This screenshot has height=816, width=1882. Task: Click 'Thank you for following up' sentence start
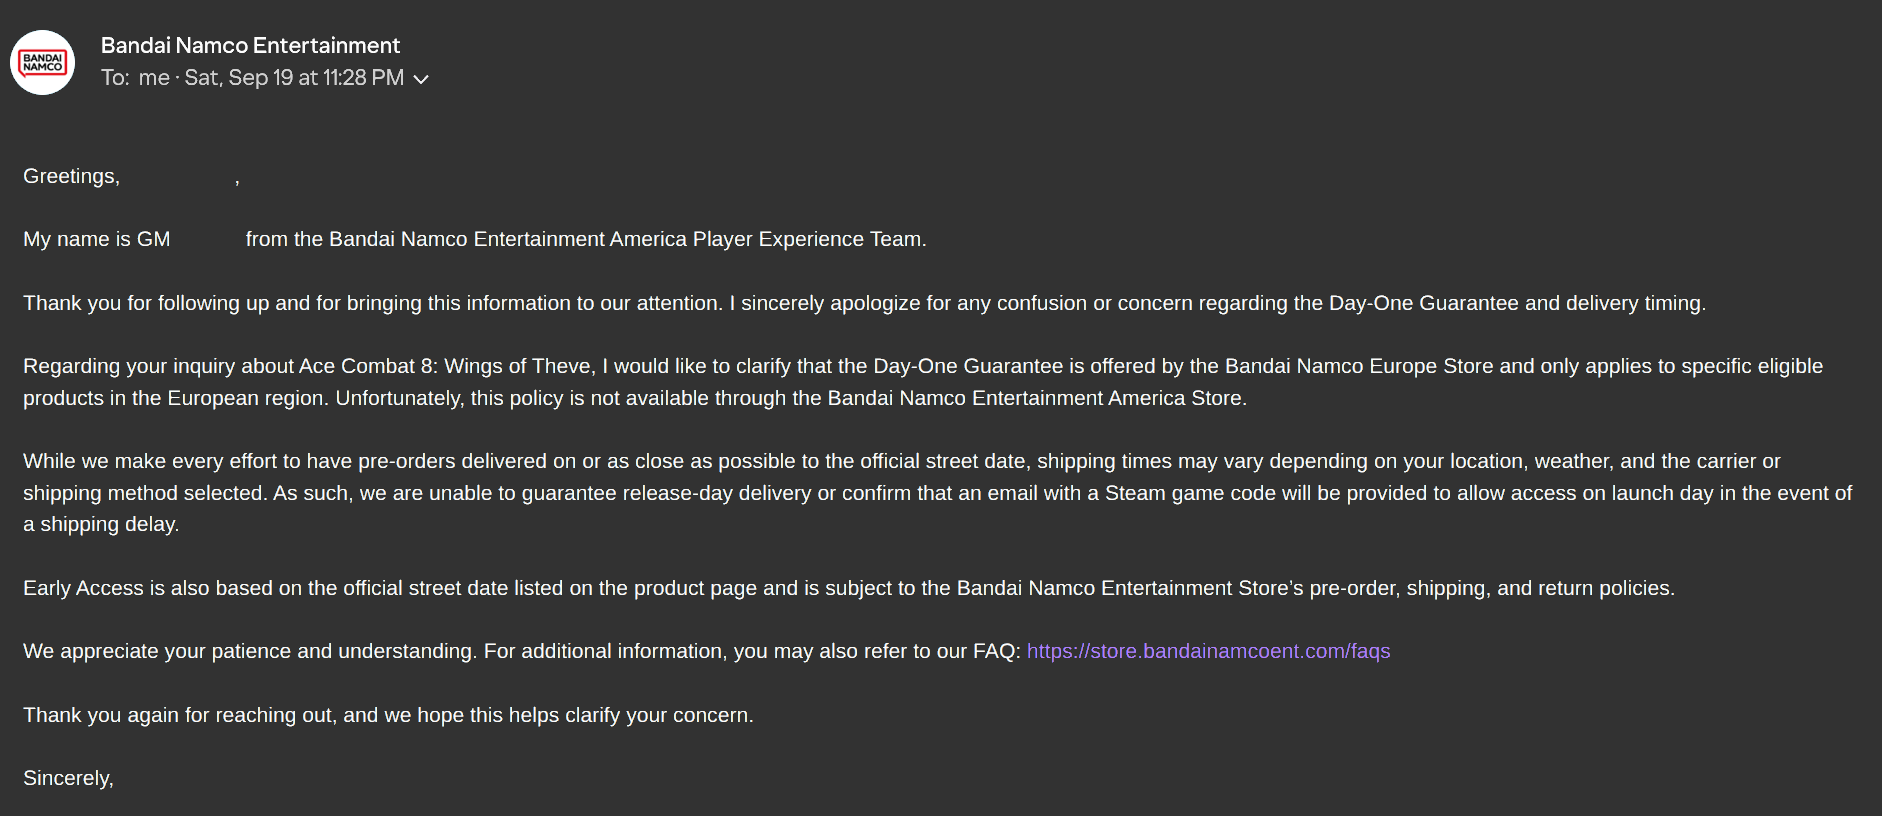146,303
